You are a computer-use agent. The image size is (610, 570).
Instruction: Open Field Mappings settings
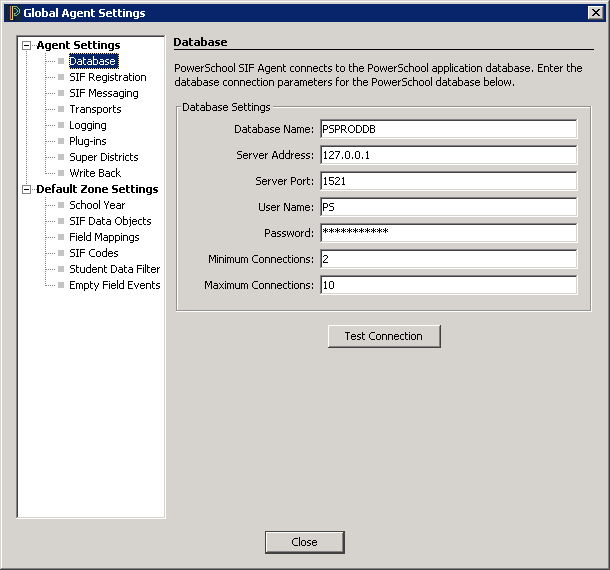pos(104,237)
